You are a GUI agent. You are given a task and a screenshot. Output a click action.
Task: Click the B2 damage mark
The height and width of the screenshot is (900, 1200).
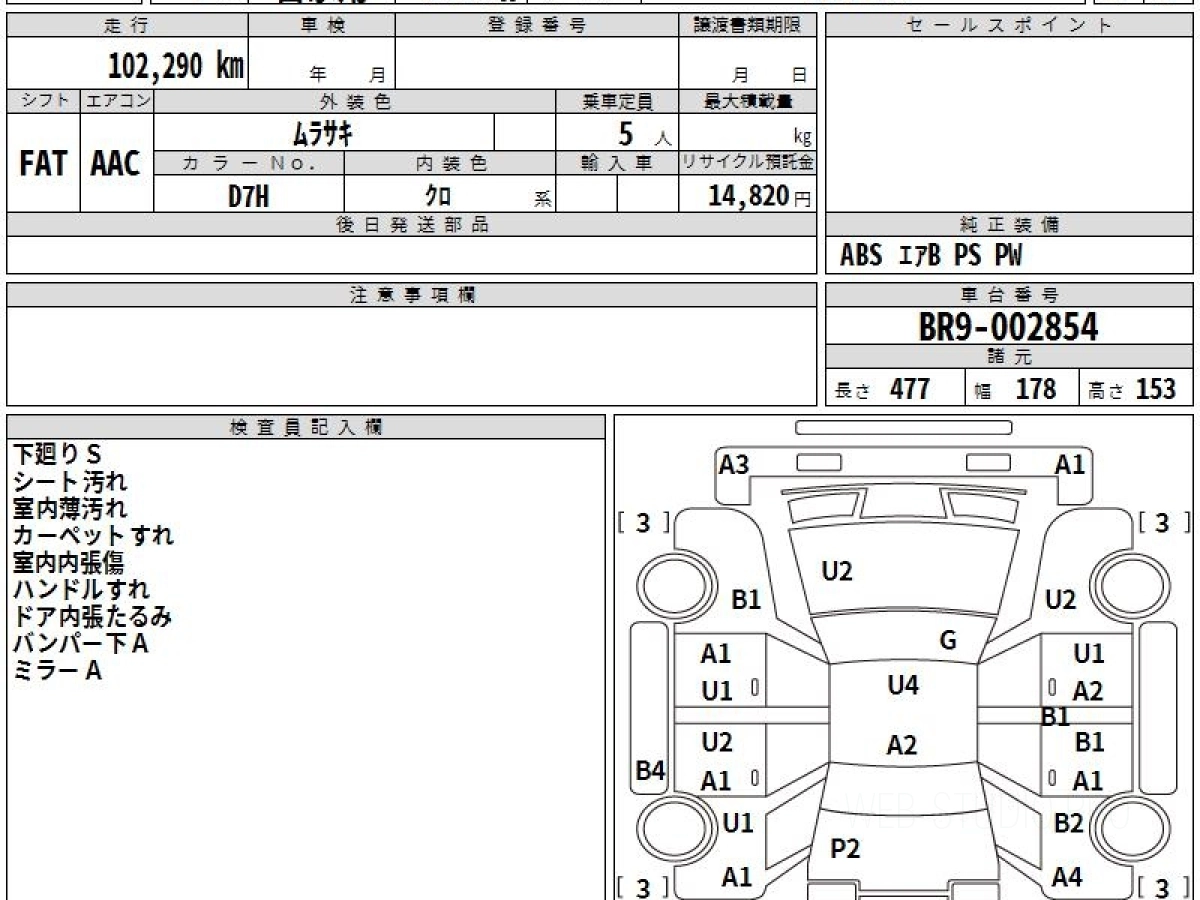[1068, 823]
